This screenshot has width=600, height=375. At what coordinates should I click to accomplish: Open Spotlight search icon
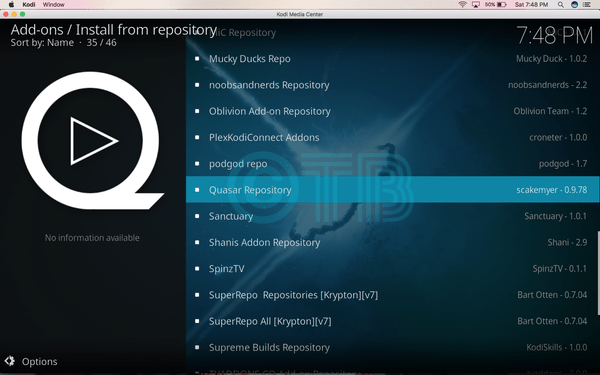561,5
